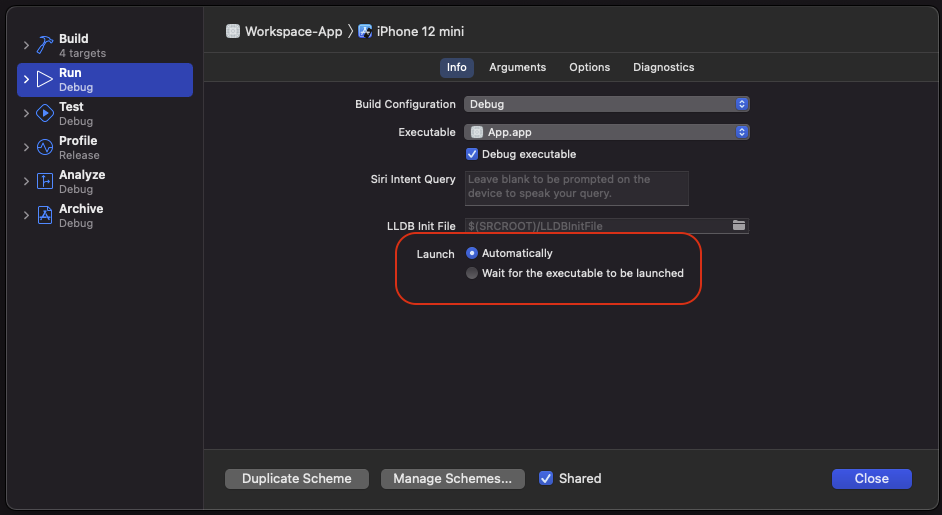Expand the Run action disclosure chevron
The width and height of the screenshot is (942, 515).
[x=26, y=79]
